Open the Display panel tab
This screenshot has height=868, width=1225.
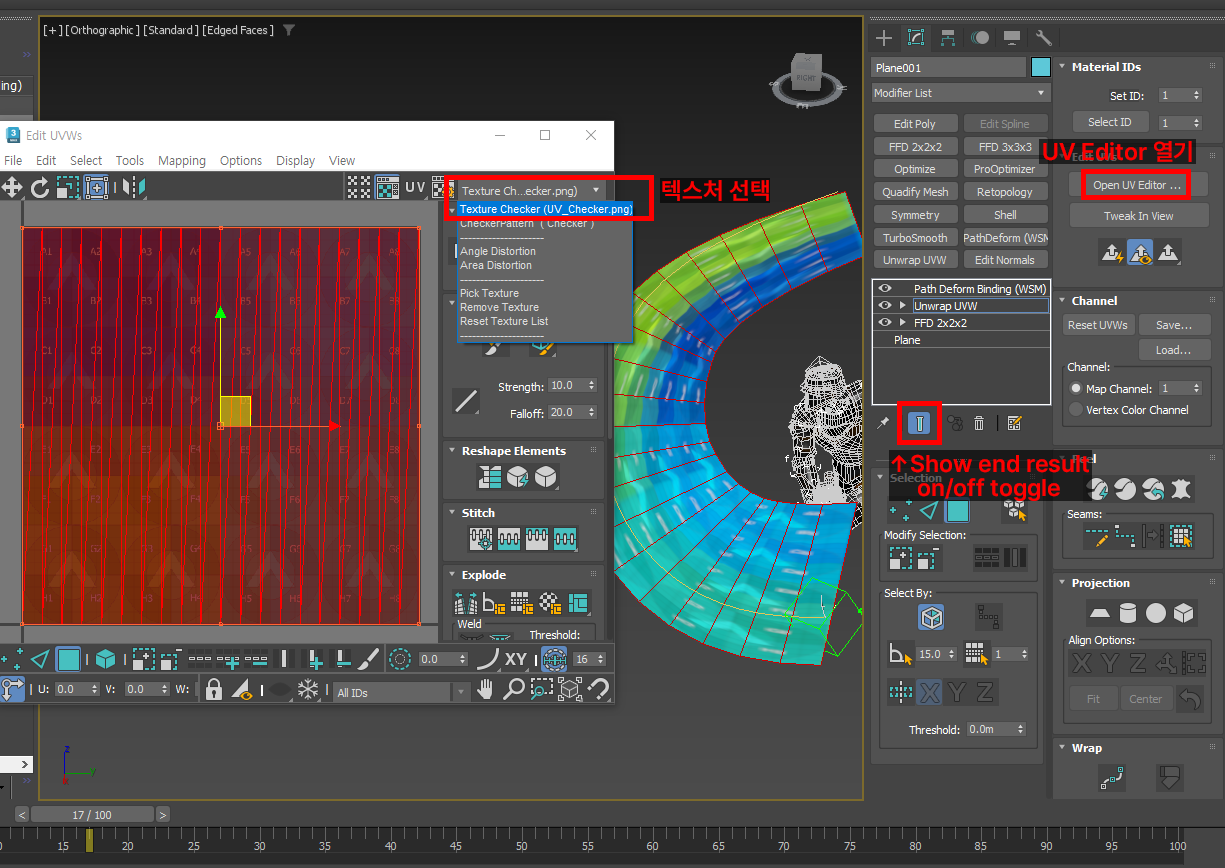point(1012,38)
